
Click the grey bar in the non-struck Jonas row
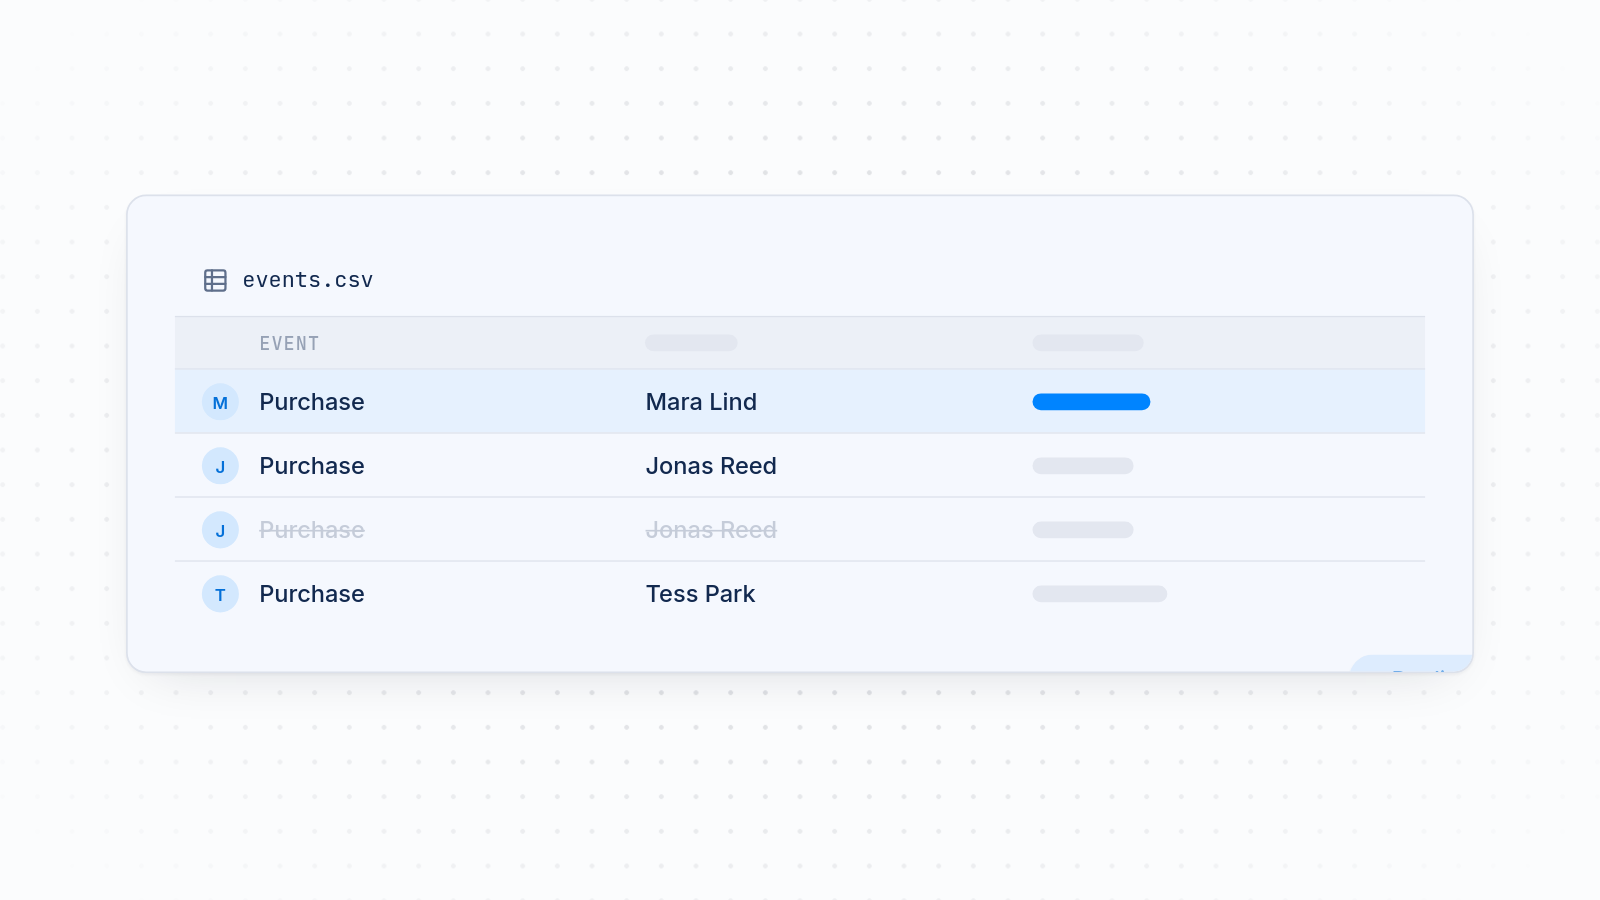(x=1083, y=466)
